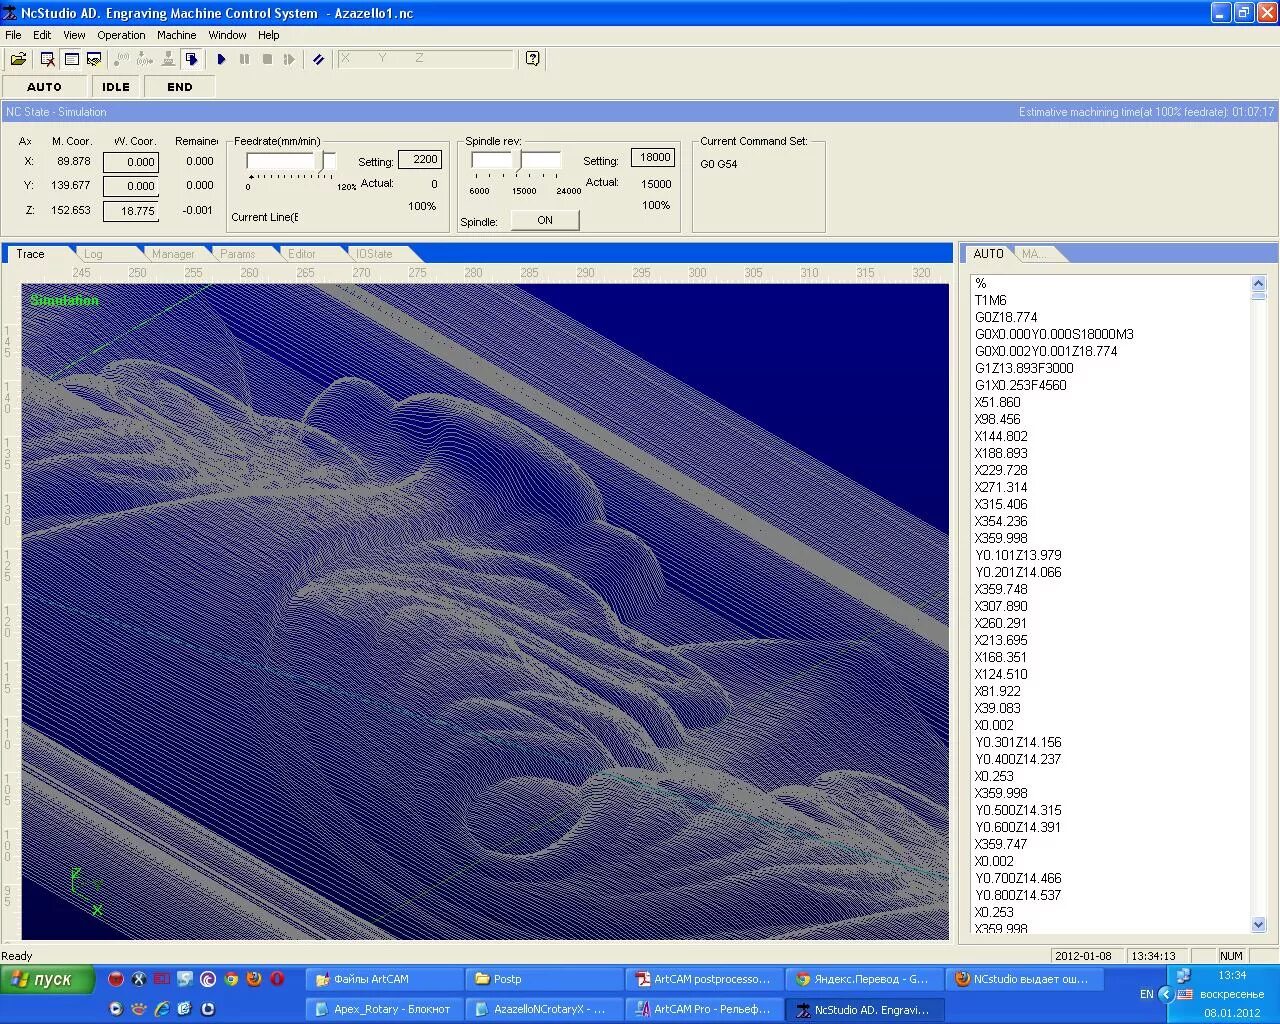
Task: Switch to the Manager tab
Action: [173, 254]
